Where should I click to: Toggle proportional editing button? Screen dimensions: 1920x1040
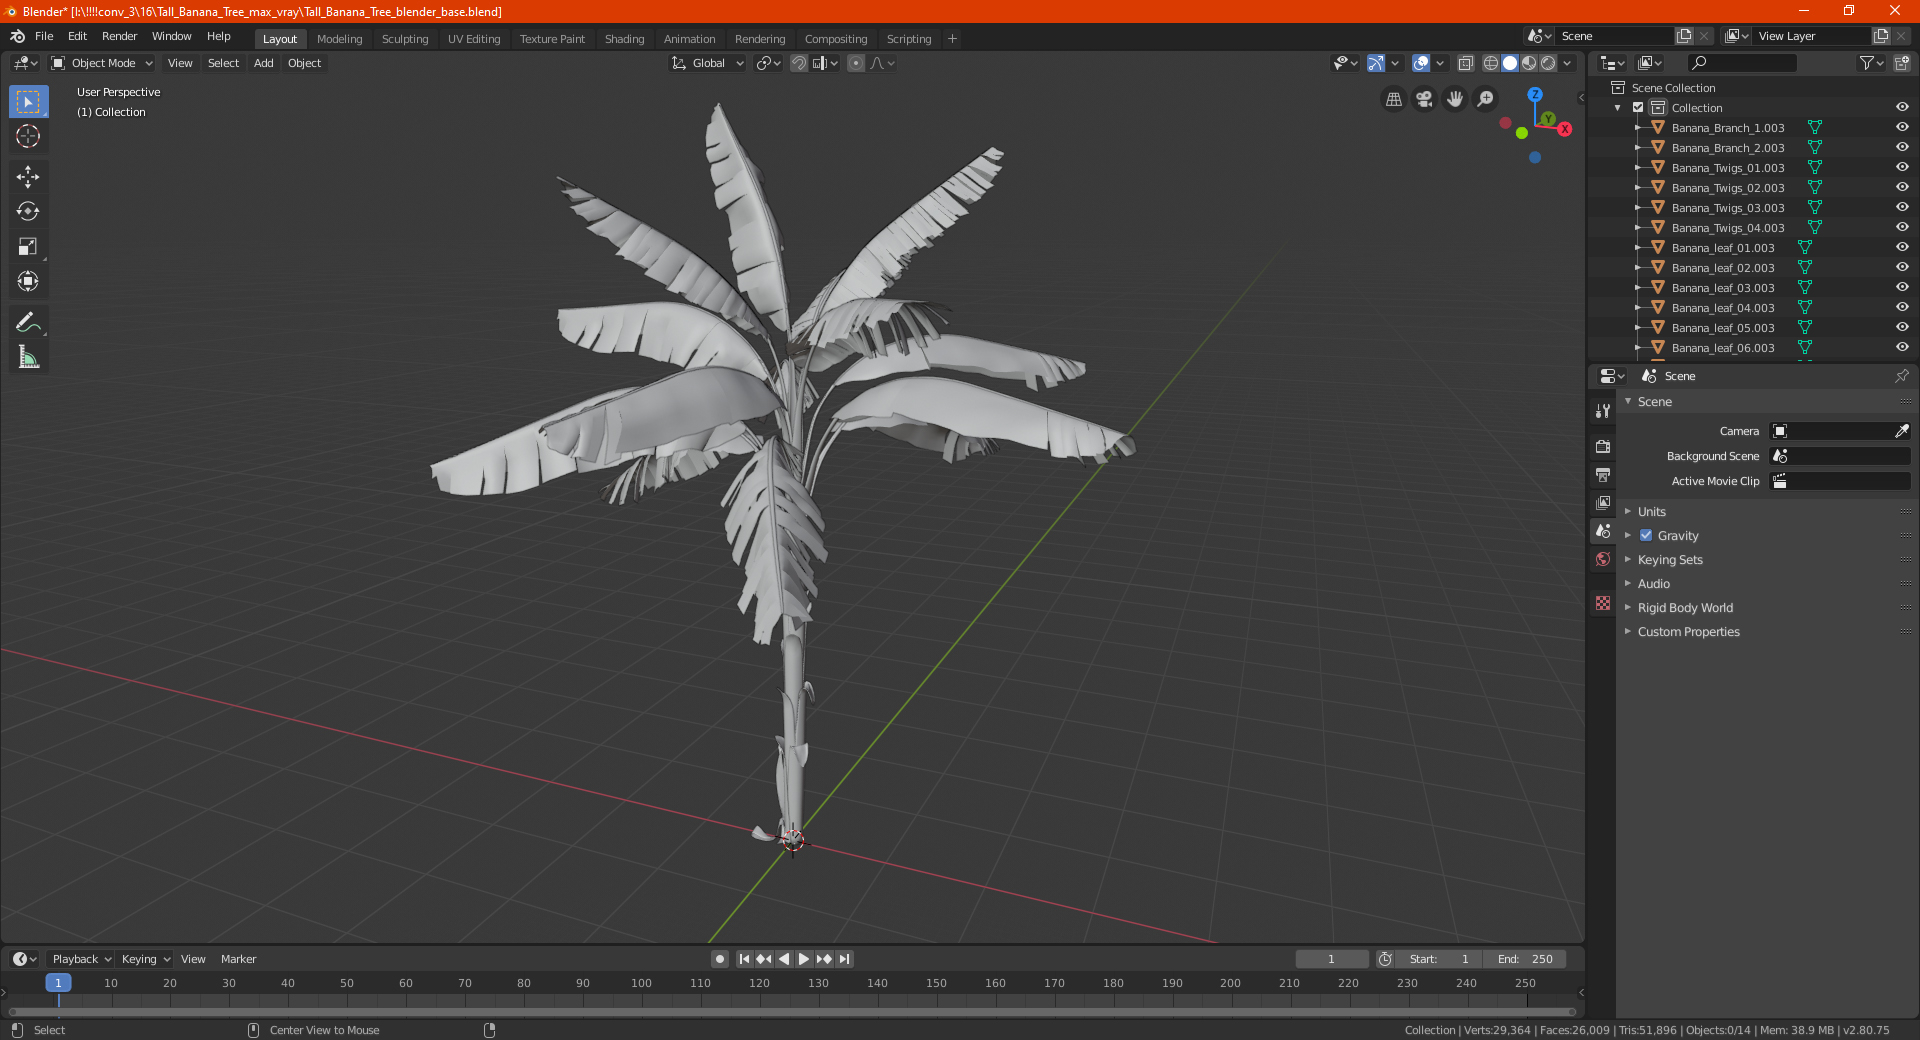(856, 63)
